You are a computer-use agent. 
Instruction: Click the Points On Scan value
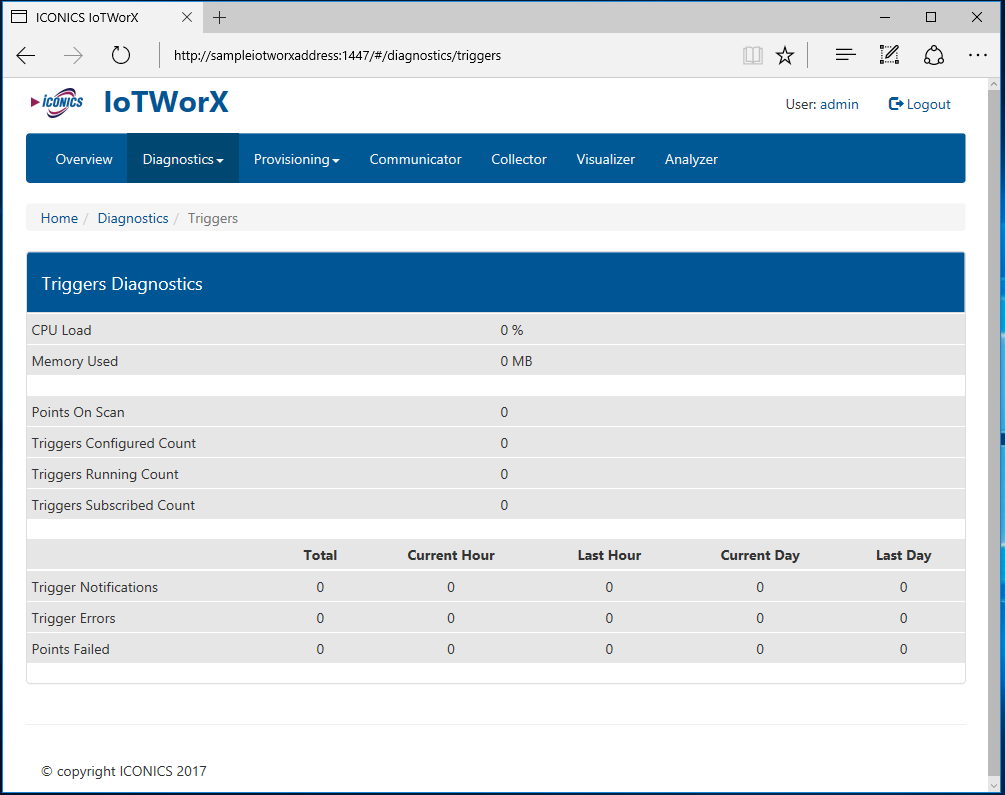504,412
